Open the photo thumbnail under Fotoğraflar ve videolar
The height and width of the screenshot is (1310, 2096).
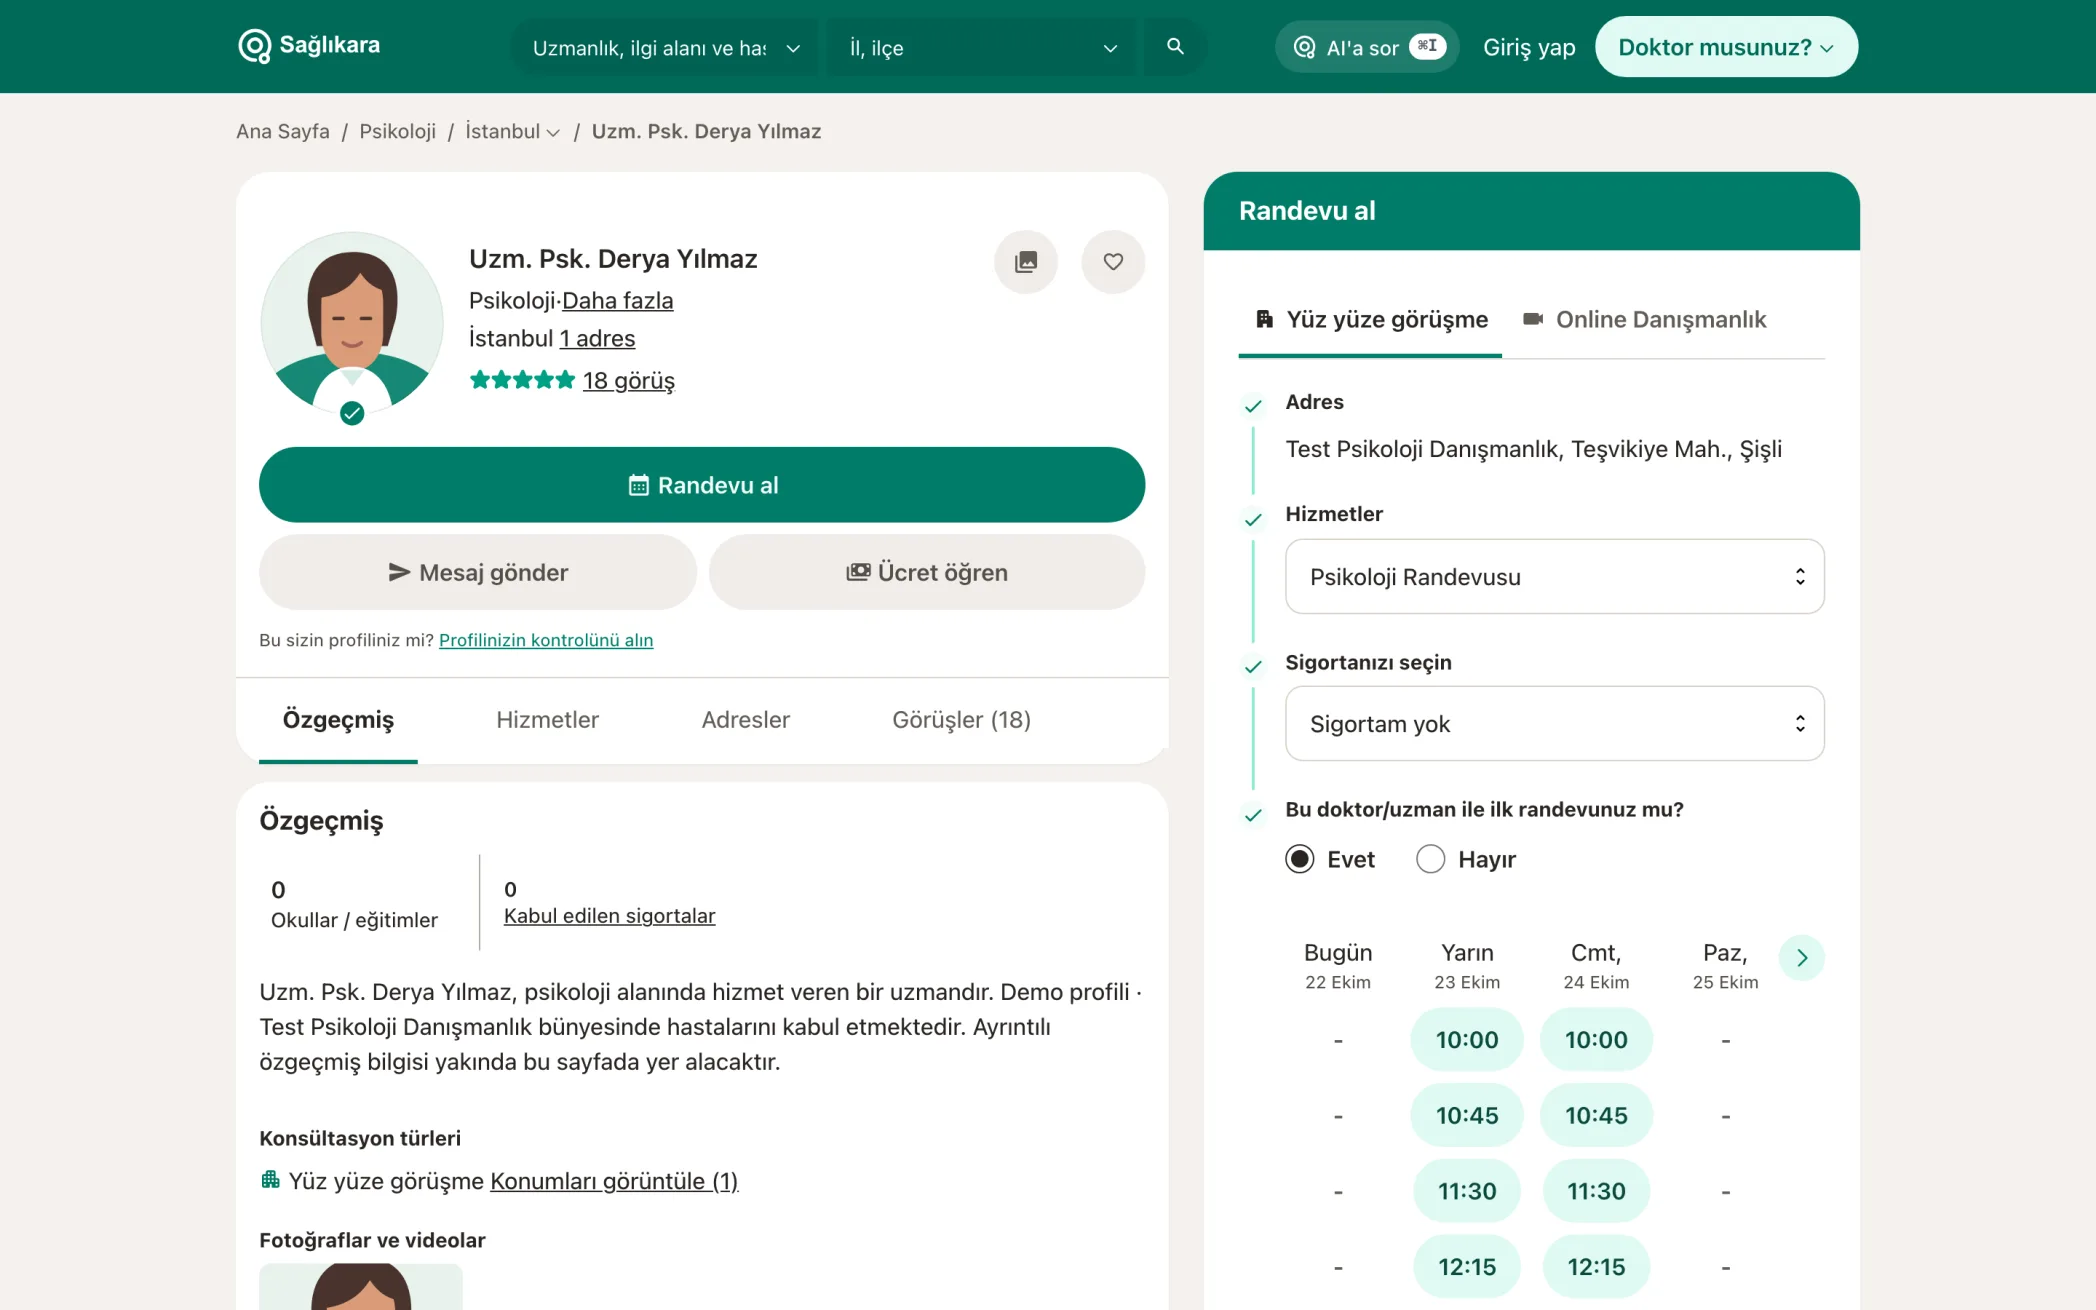[x=361, y=1287]
